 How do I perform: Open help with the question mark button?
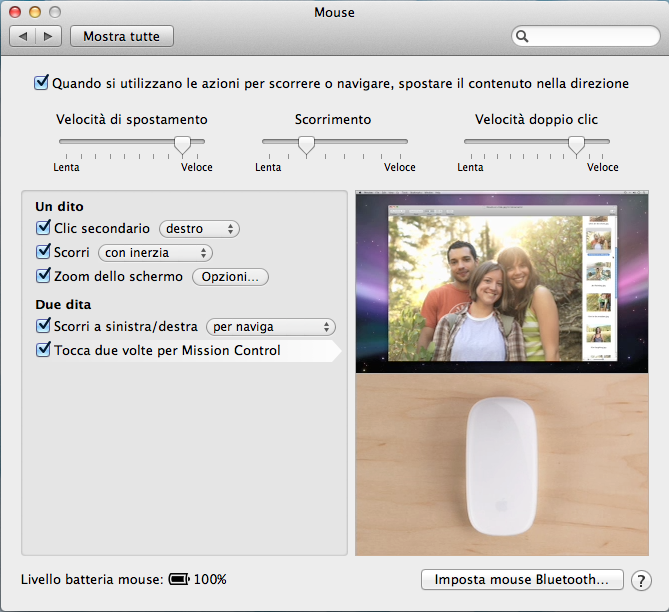point(641,580)
